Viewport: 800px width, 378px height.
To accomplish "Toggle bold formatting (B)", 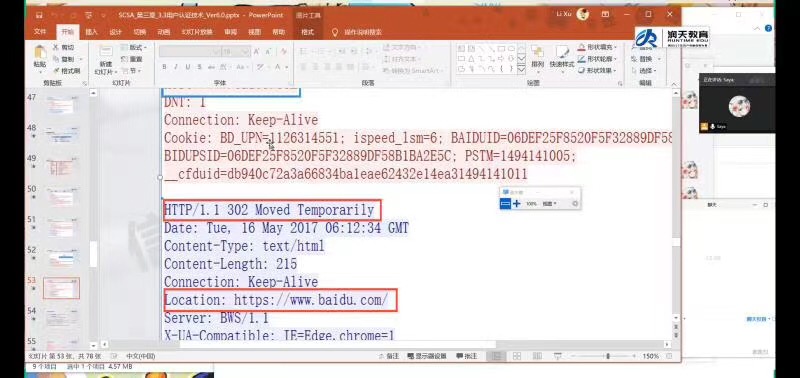I will 164,67.
